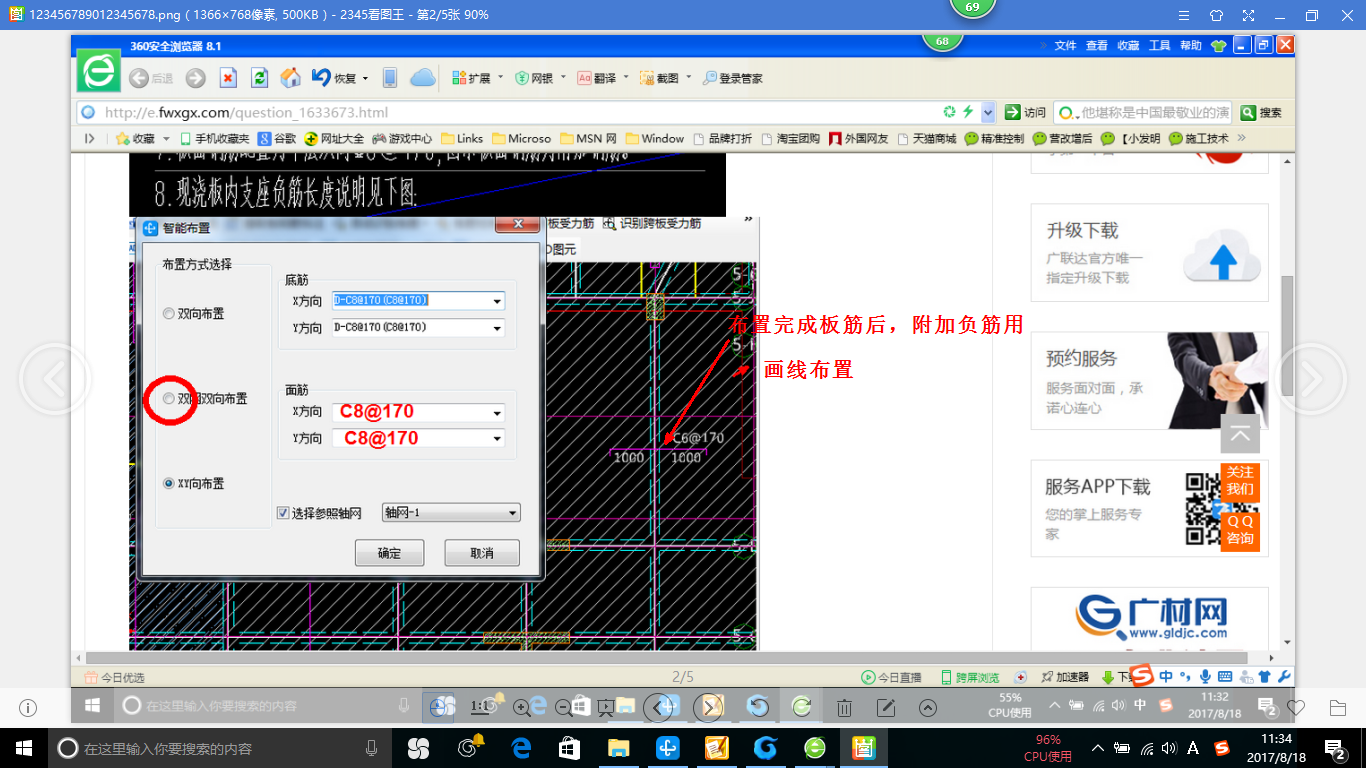Click the cloud icon in browser toolbar
Image resolution: width=1366 pixels, height=768 pixels.
pyautogui.click(x=423, y=78)
